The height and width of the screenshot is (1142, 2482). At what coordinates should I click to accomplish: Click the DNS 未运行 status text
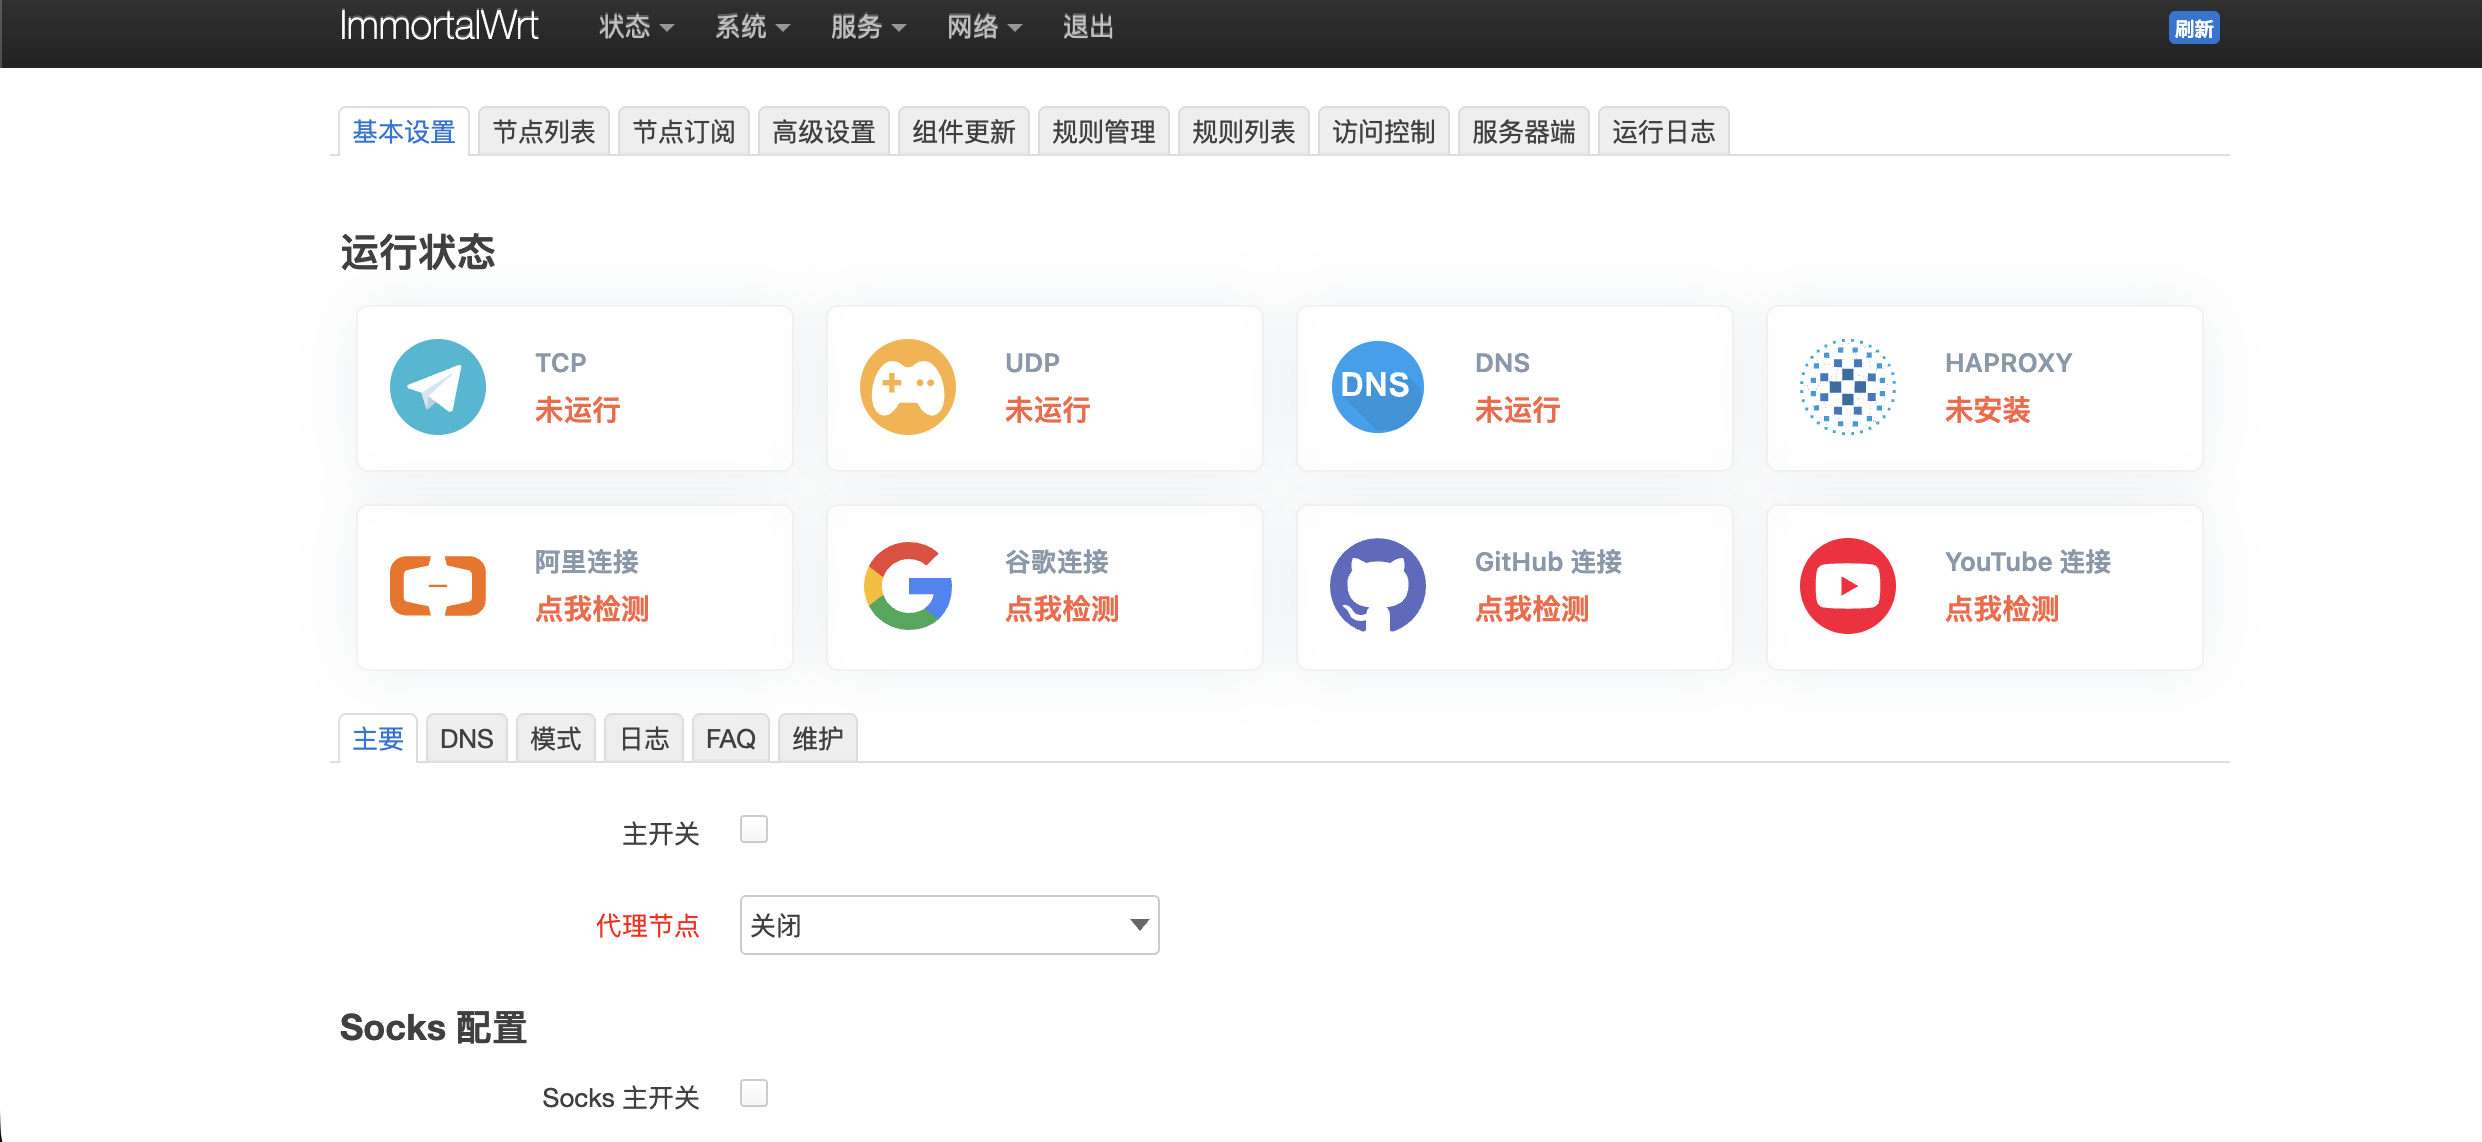pyautogui.click(x=1518, y=409)
